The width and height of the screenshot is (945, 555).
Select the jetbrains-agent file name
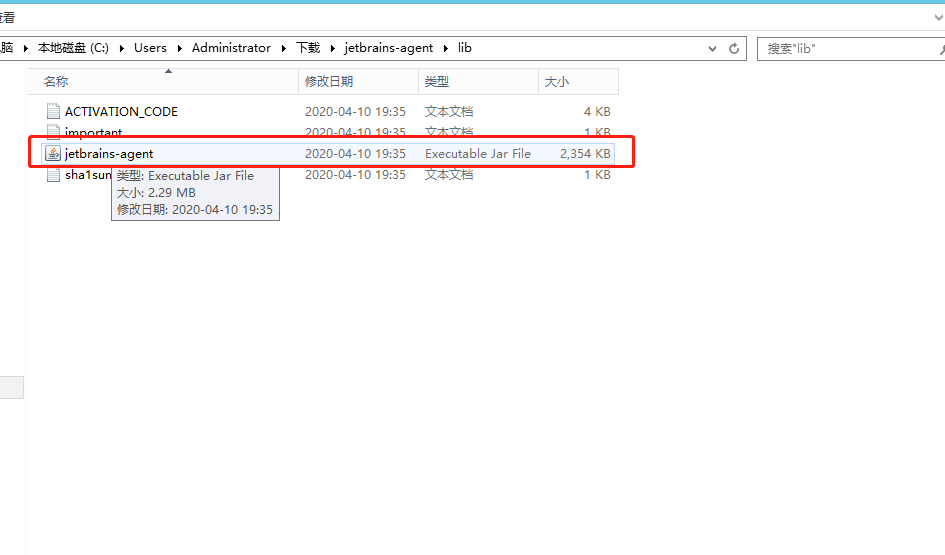(x=109, y=154)
